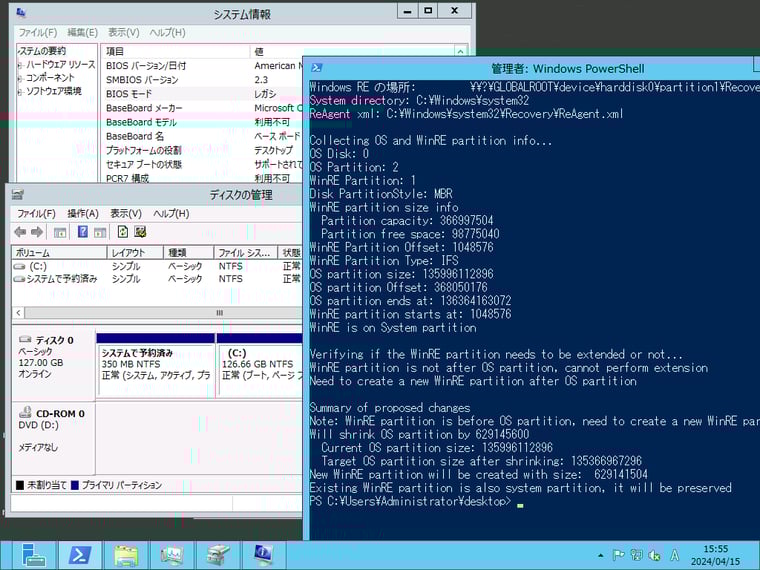Select システムで予約済み volume row
The height and width of the screenshot is (570, 760).
157,279
